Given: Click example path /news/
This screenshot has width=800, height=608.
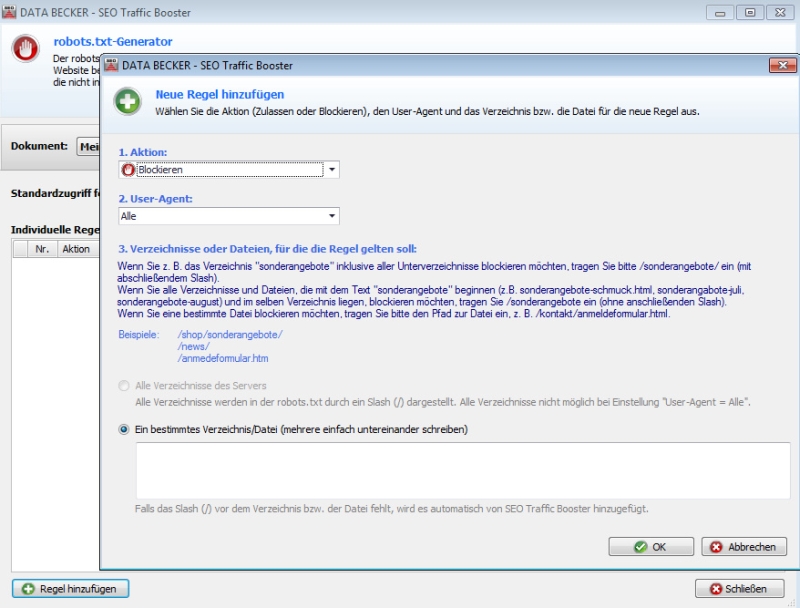Looking at the screenshot, I should [x=193, y=346].
